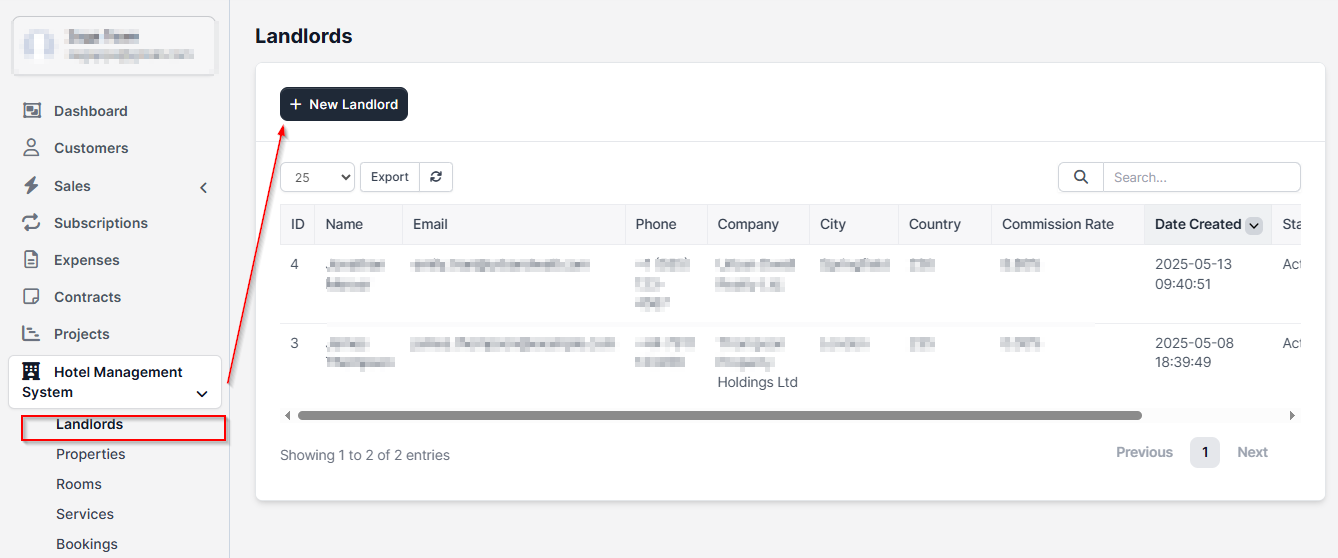Open the Properties submenu item
This screenshot has width=1338, height=558.
click(x=91, y=454)
